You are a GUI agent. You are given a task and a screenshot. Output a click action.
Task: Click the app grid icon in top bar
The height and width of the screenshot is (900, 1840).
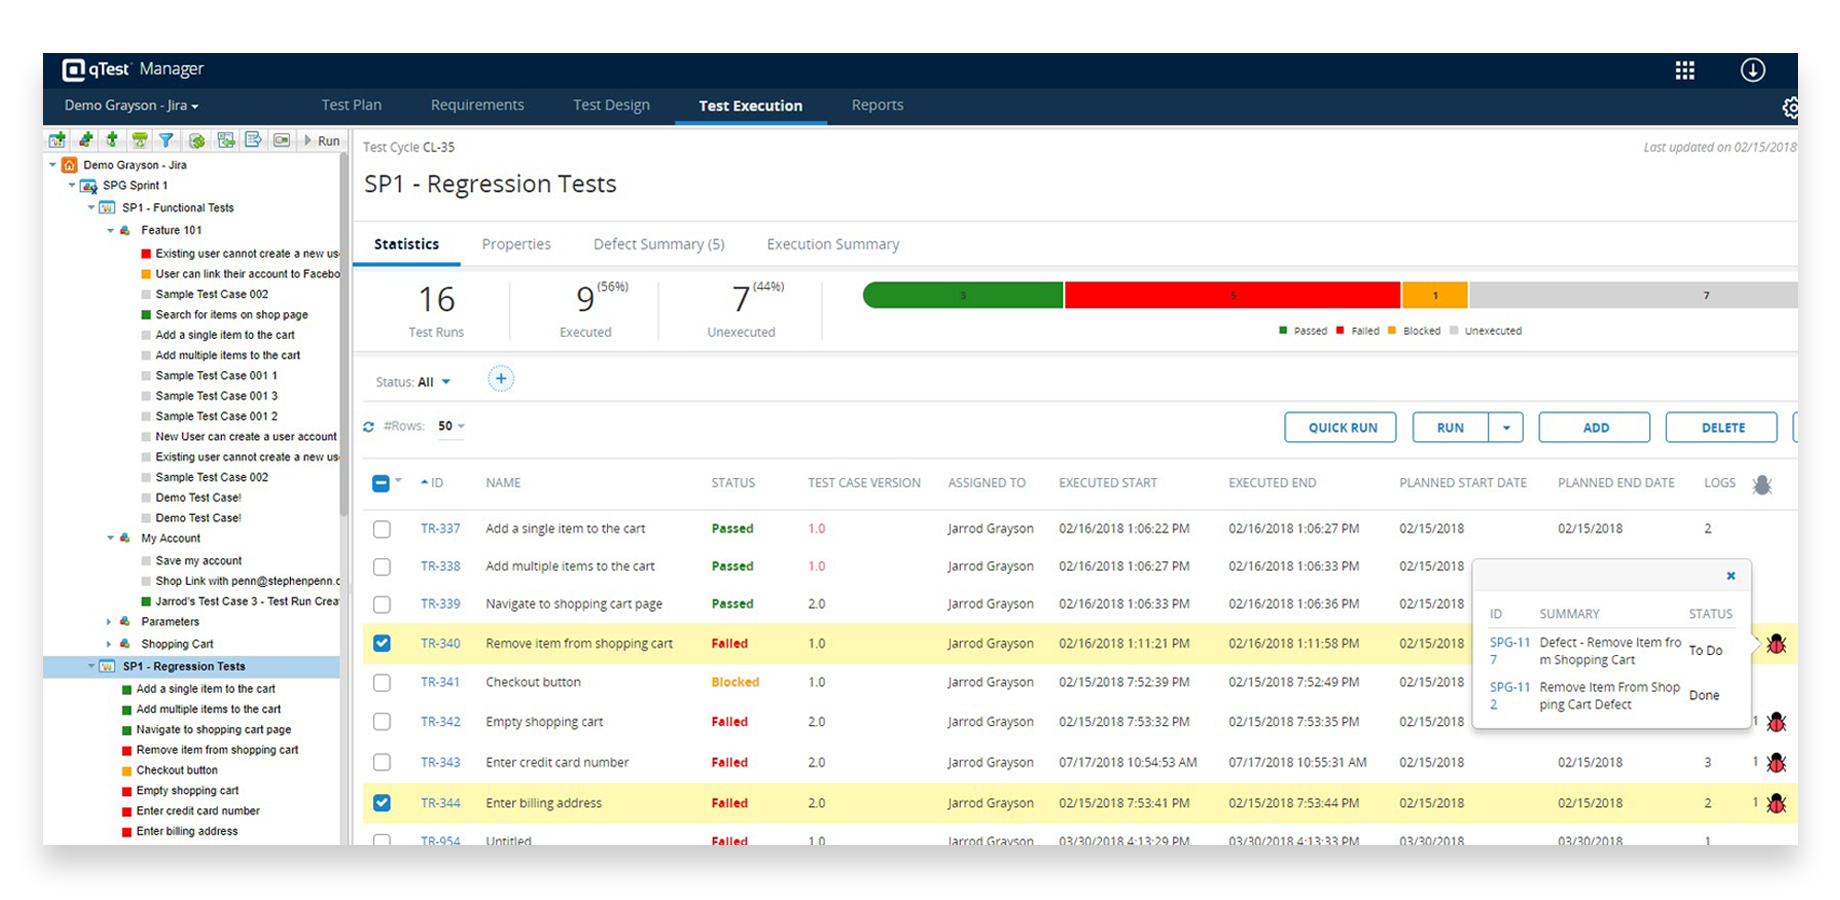click(1685, 70)
